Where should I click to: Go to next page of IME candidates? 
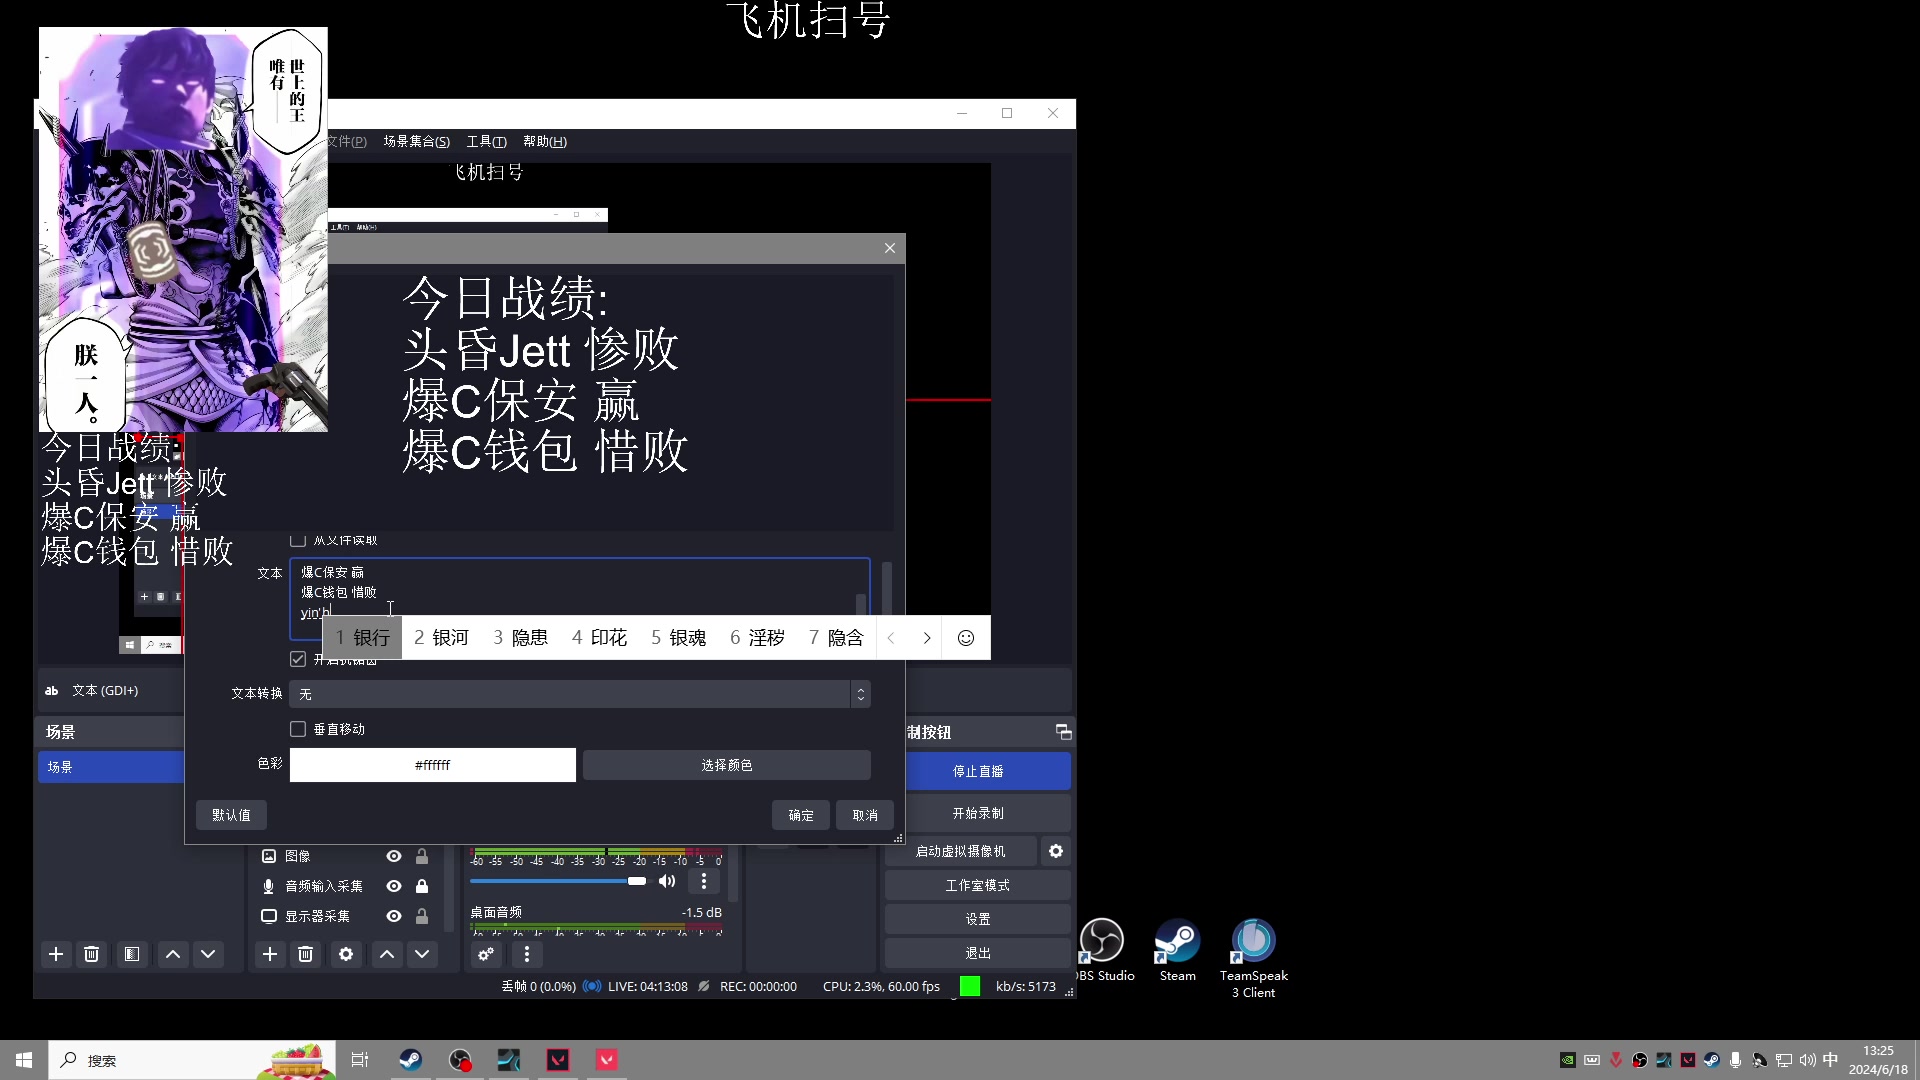pos(927,638)
